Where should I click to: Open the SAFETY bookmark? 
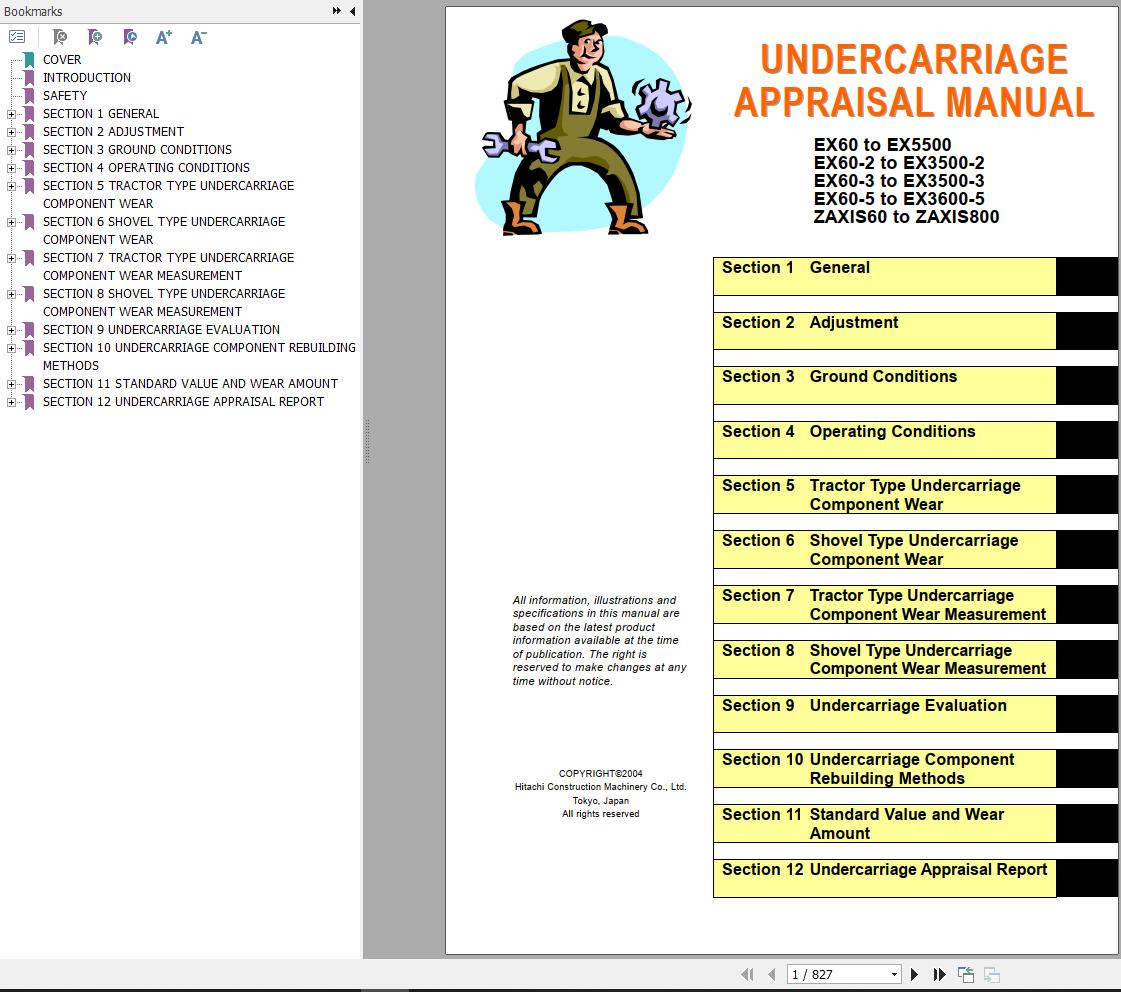click(x=64, y=95)
